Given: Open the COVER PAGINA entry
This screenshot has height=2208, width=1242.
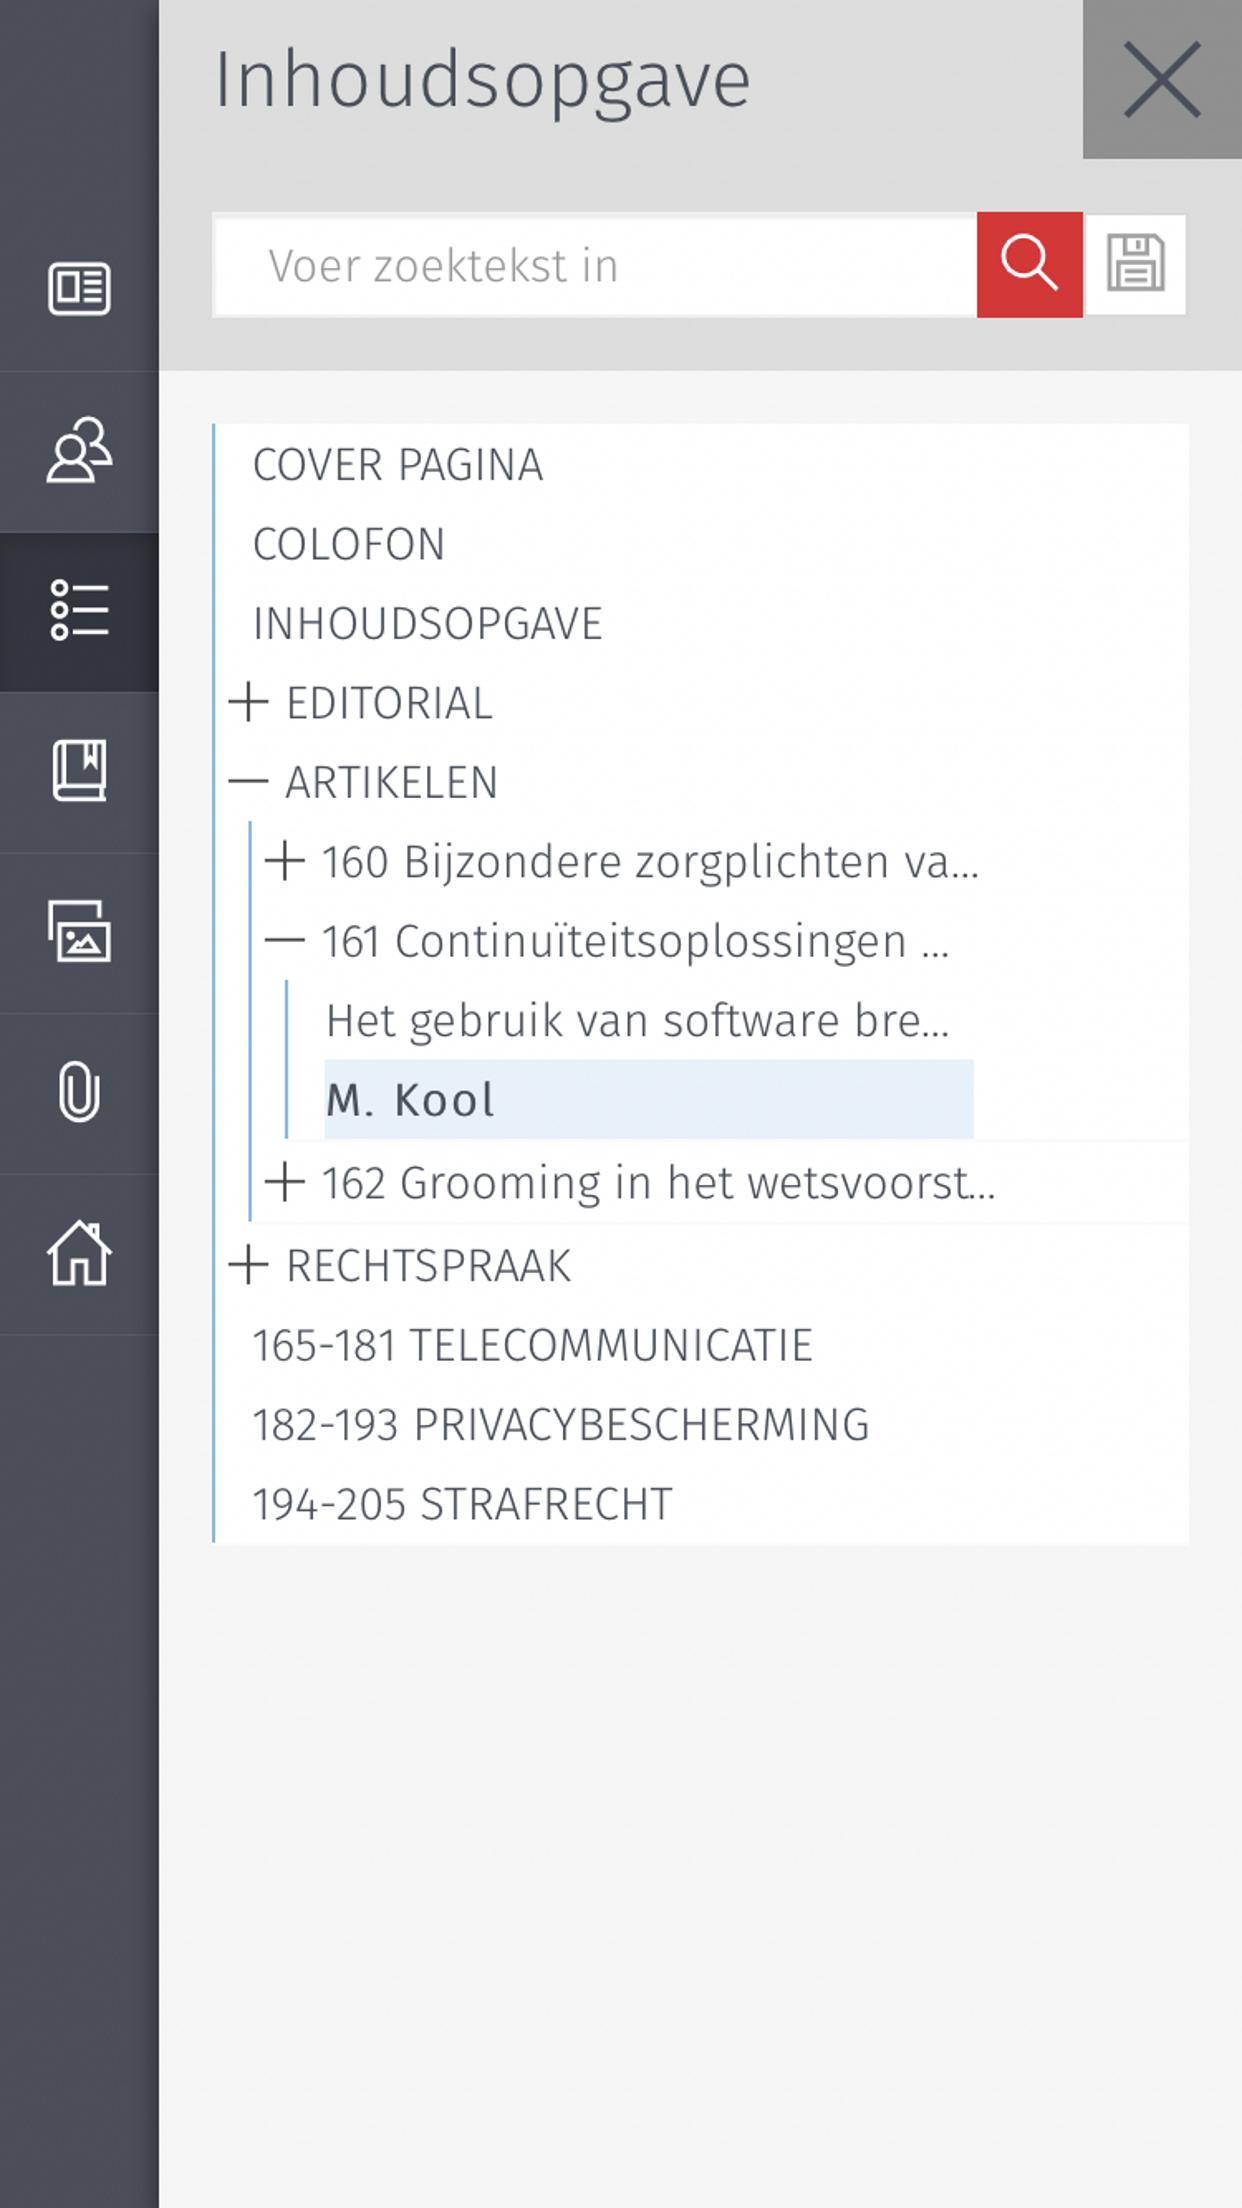Looking at the screenshot, I should (x=398, y=465).
